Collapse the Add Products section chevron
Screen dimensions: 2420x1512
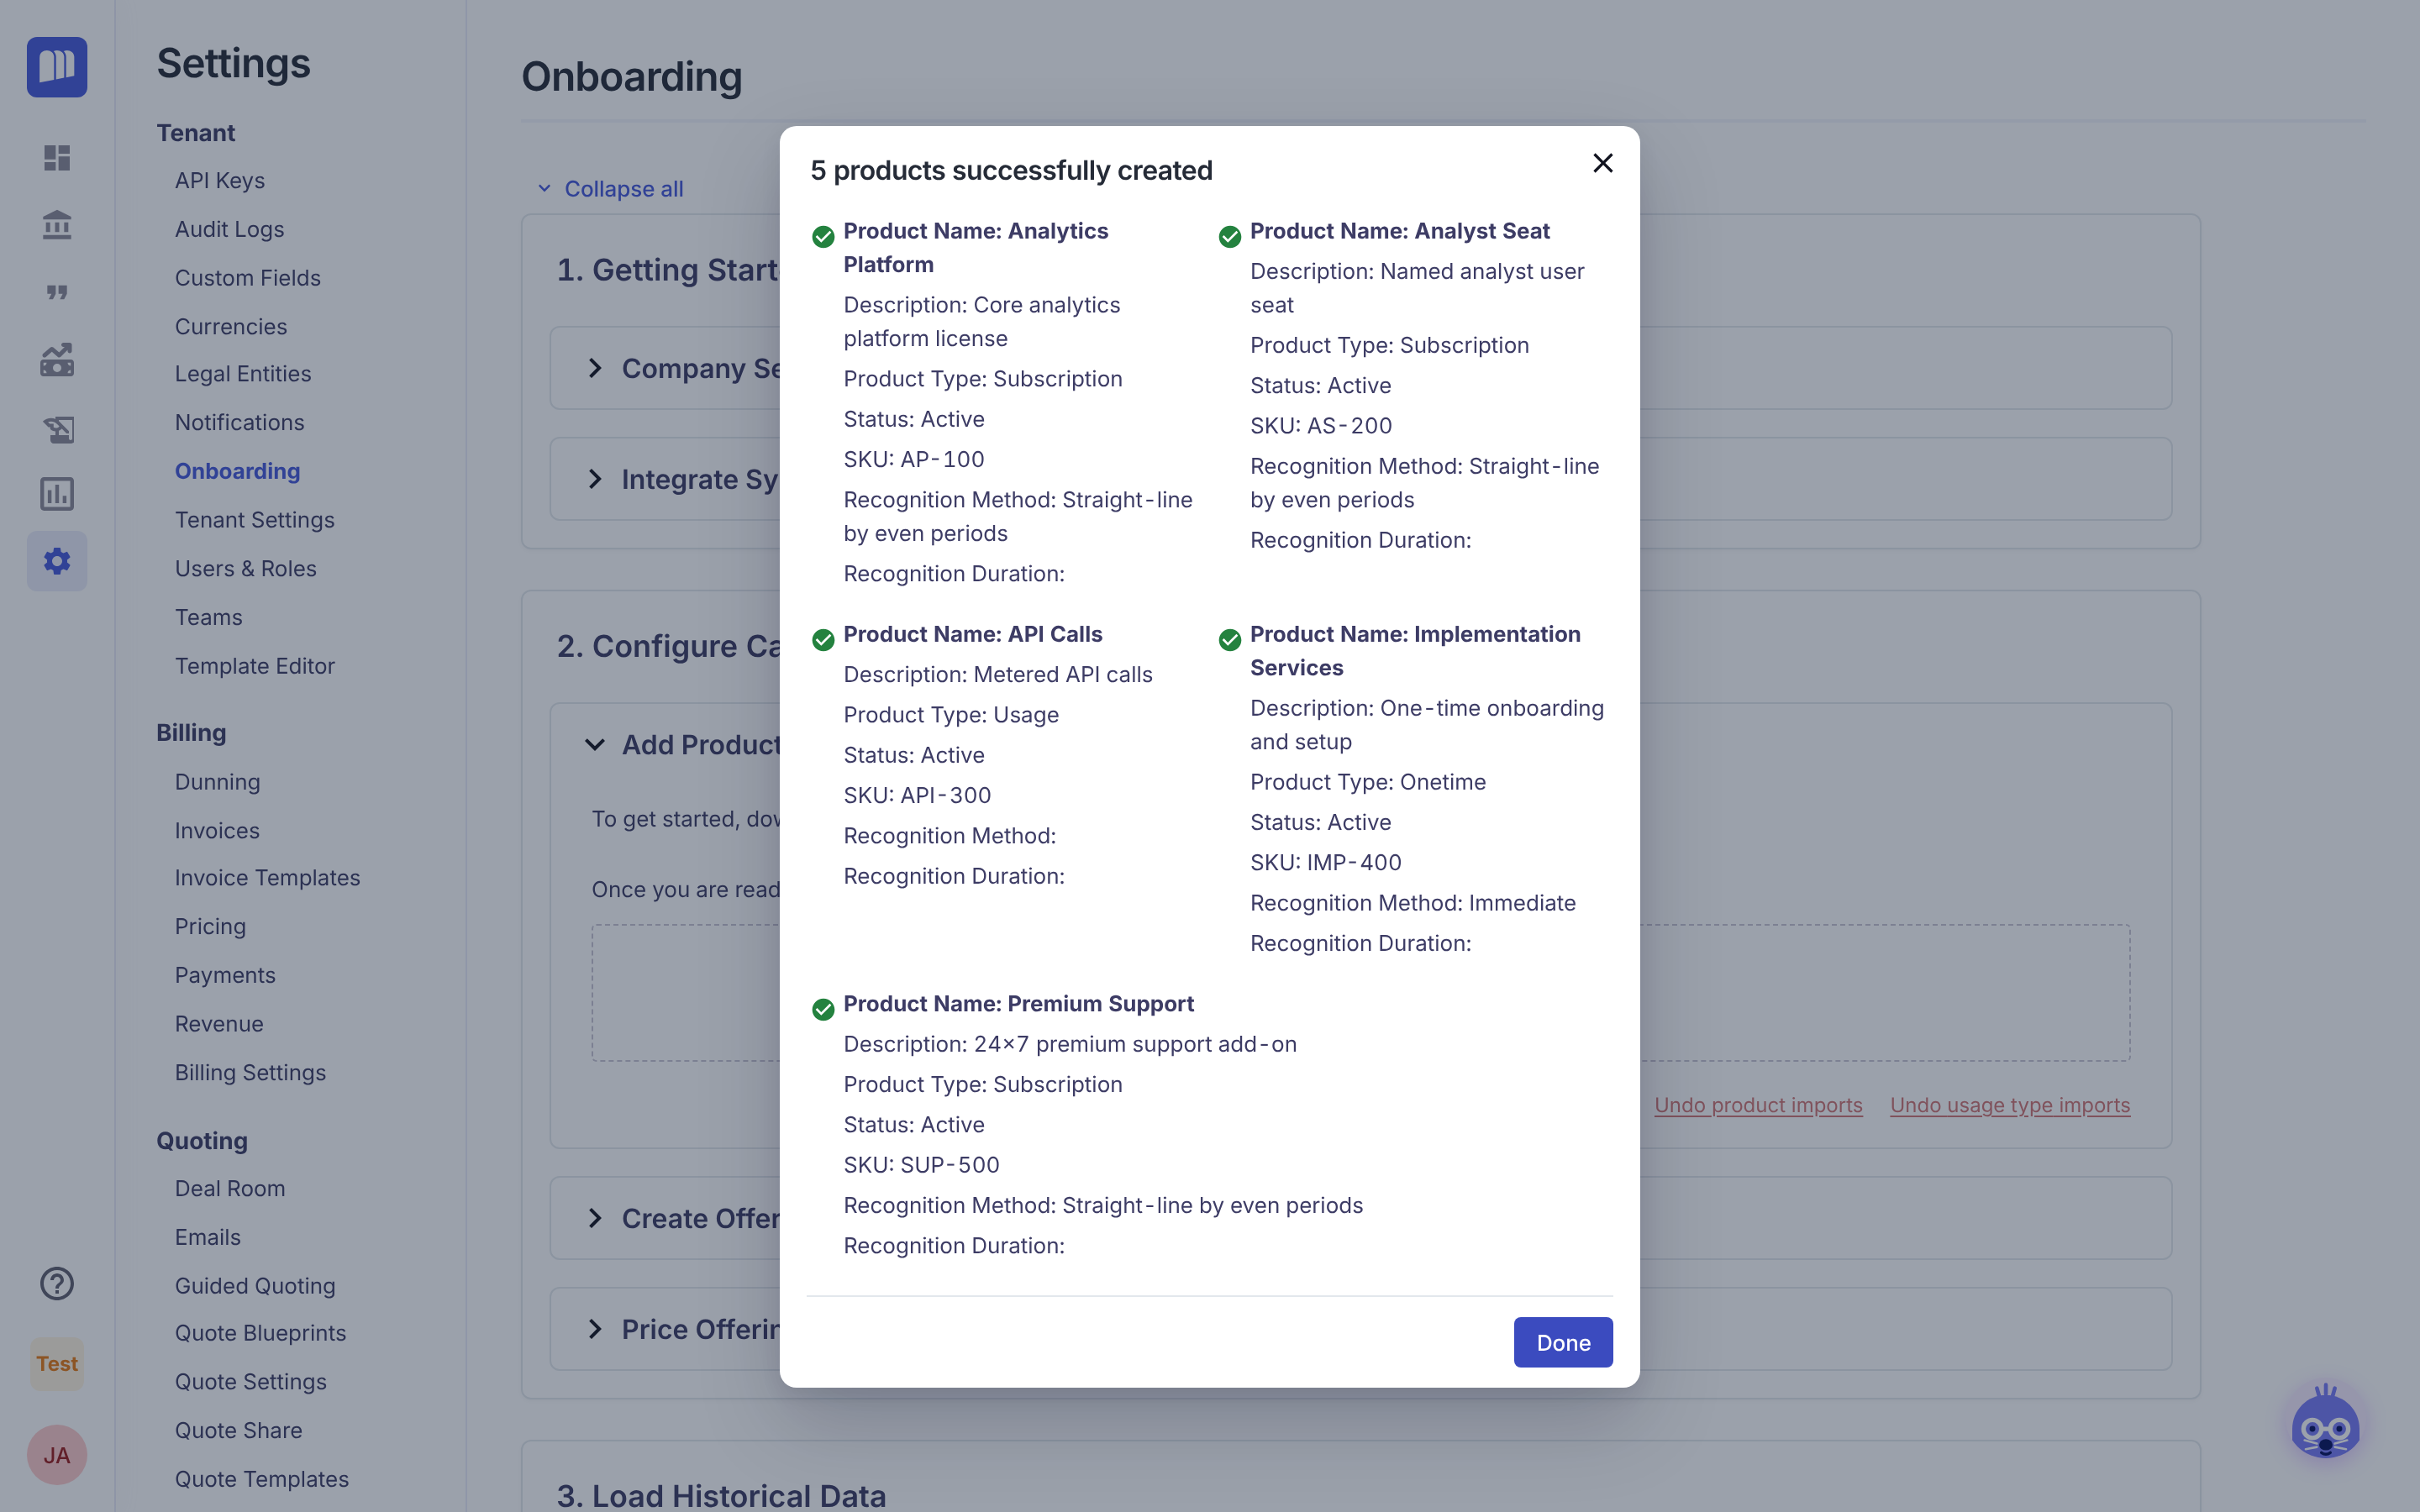coord(595,745)
